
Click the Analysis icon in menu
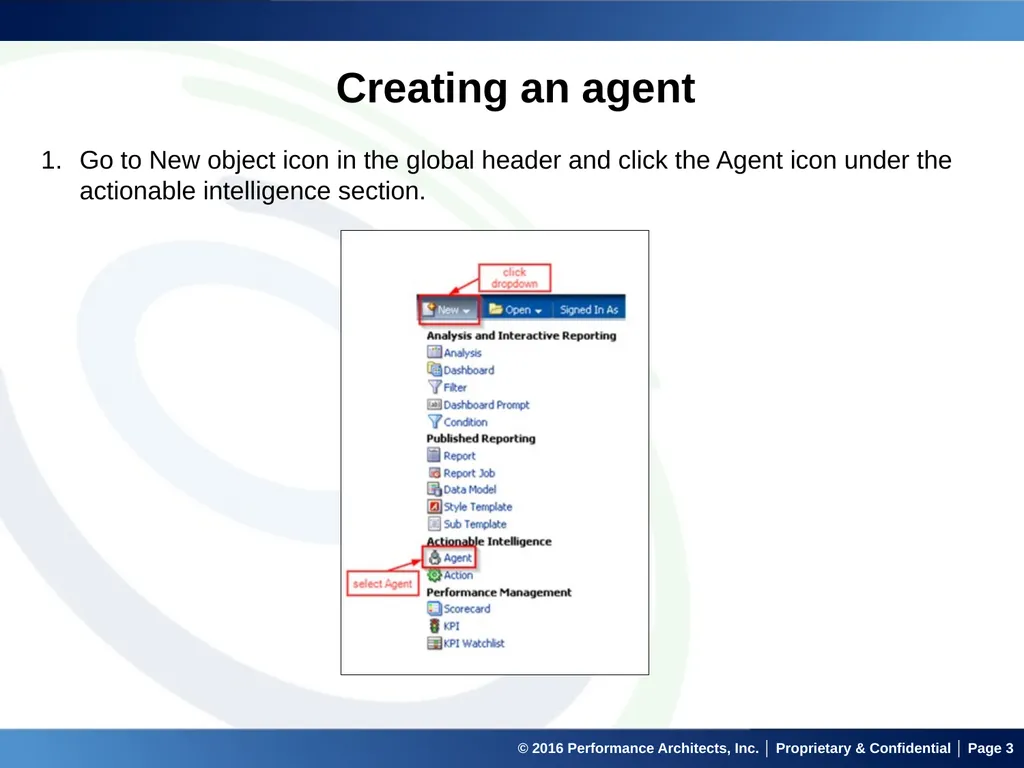pyautogui.click(x=434, y=352)
